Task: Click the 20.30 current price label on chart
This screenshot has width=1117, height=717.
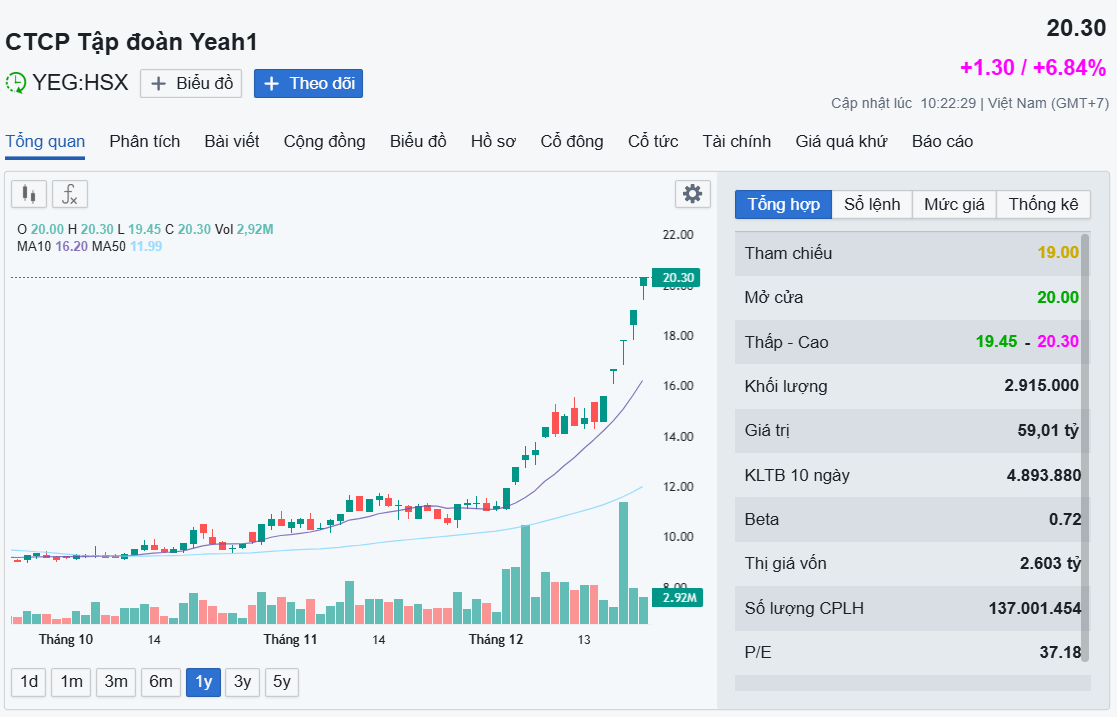Action: point(675,278)
